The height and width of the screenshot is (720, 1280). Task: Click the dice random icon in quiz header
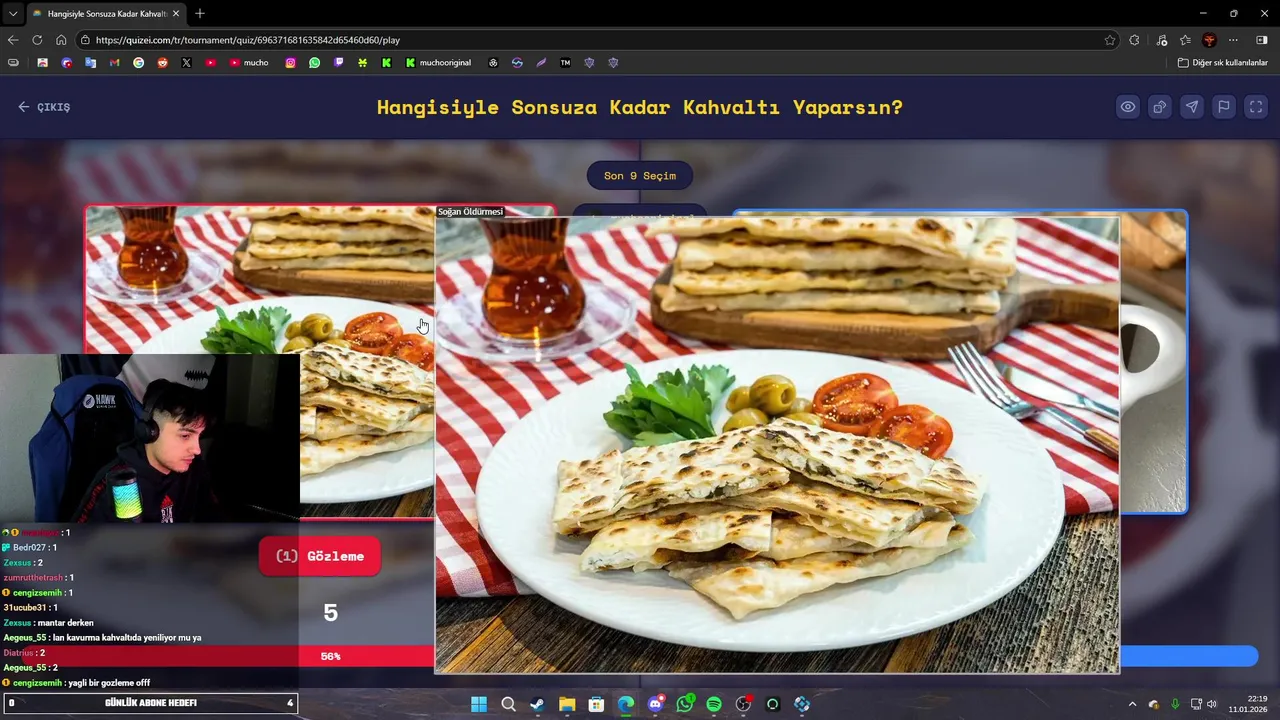click(x=1159, y=107)
